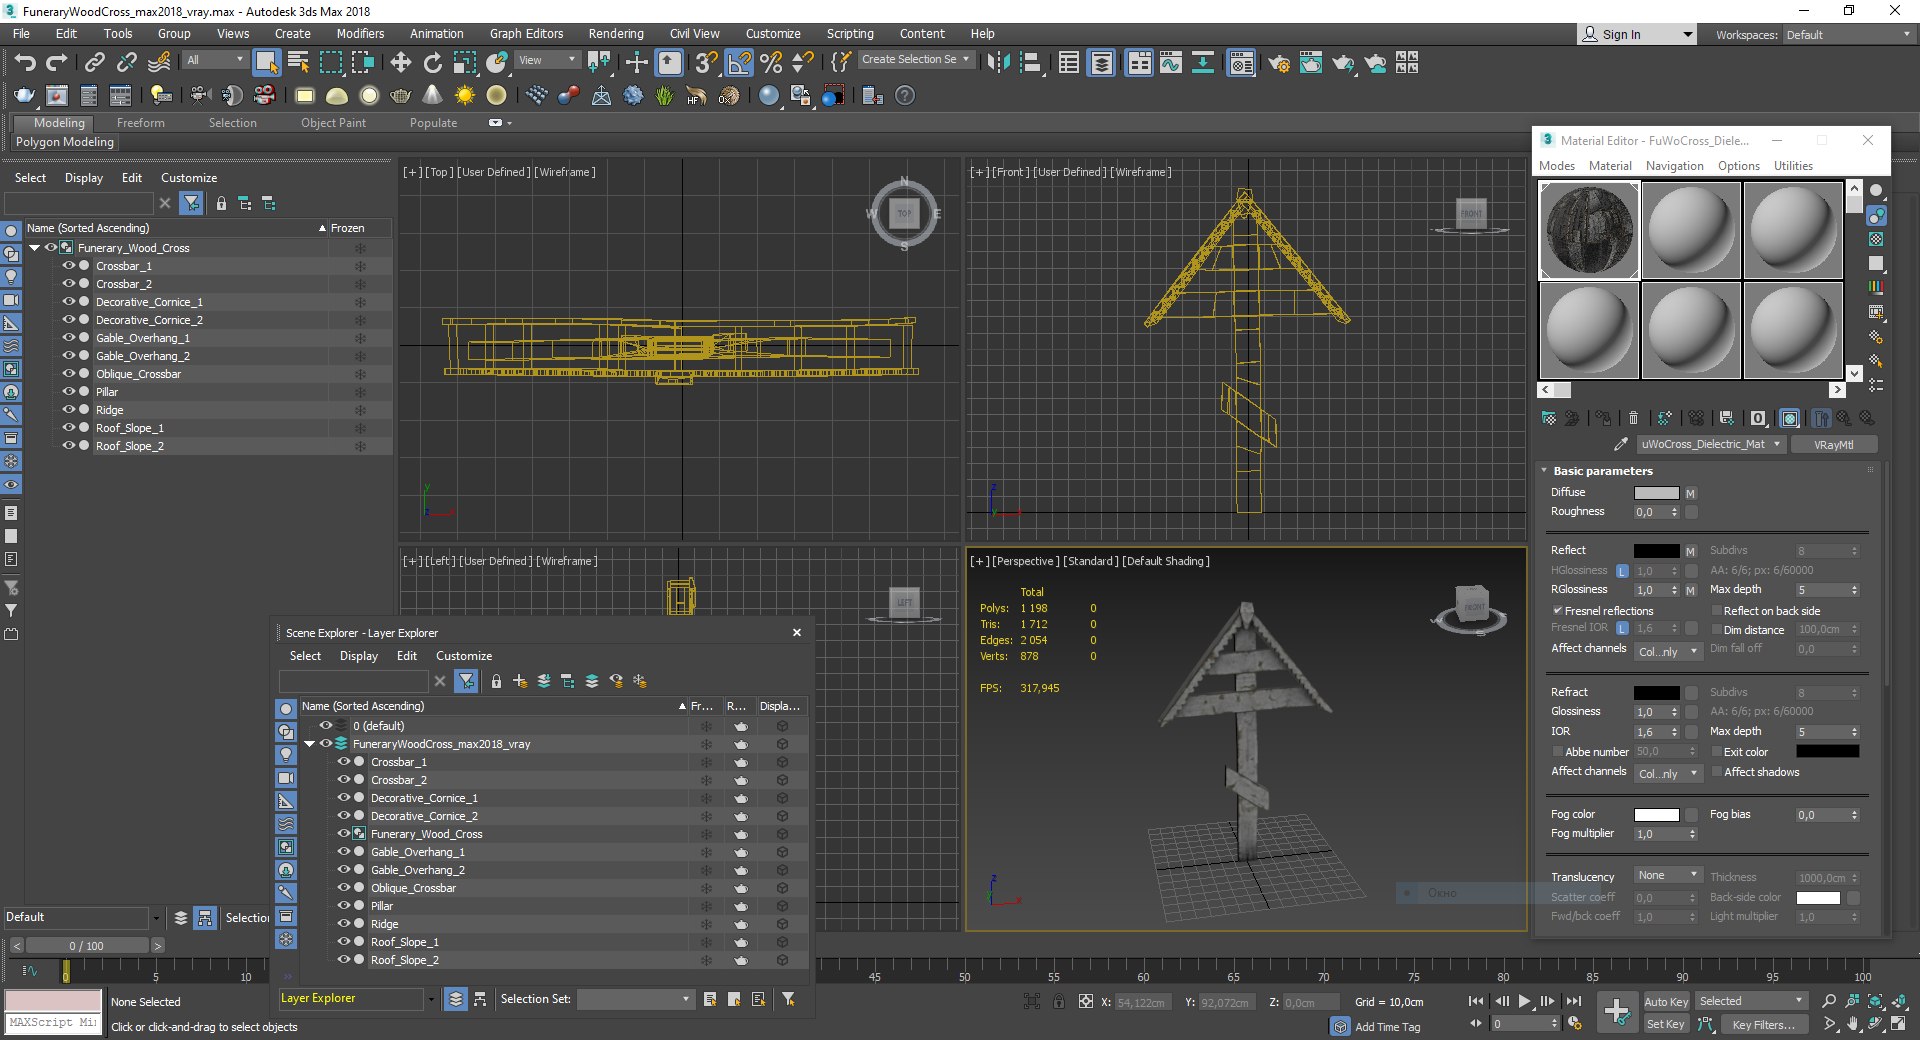Click the Auto Key button

pyautogui.click(x=1666, y=1002)
